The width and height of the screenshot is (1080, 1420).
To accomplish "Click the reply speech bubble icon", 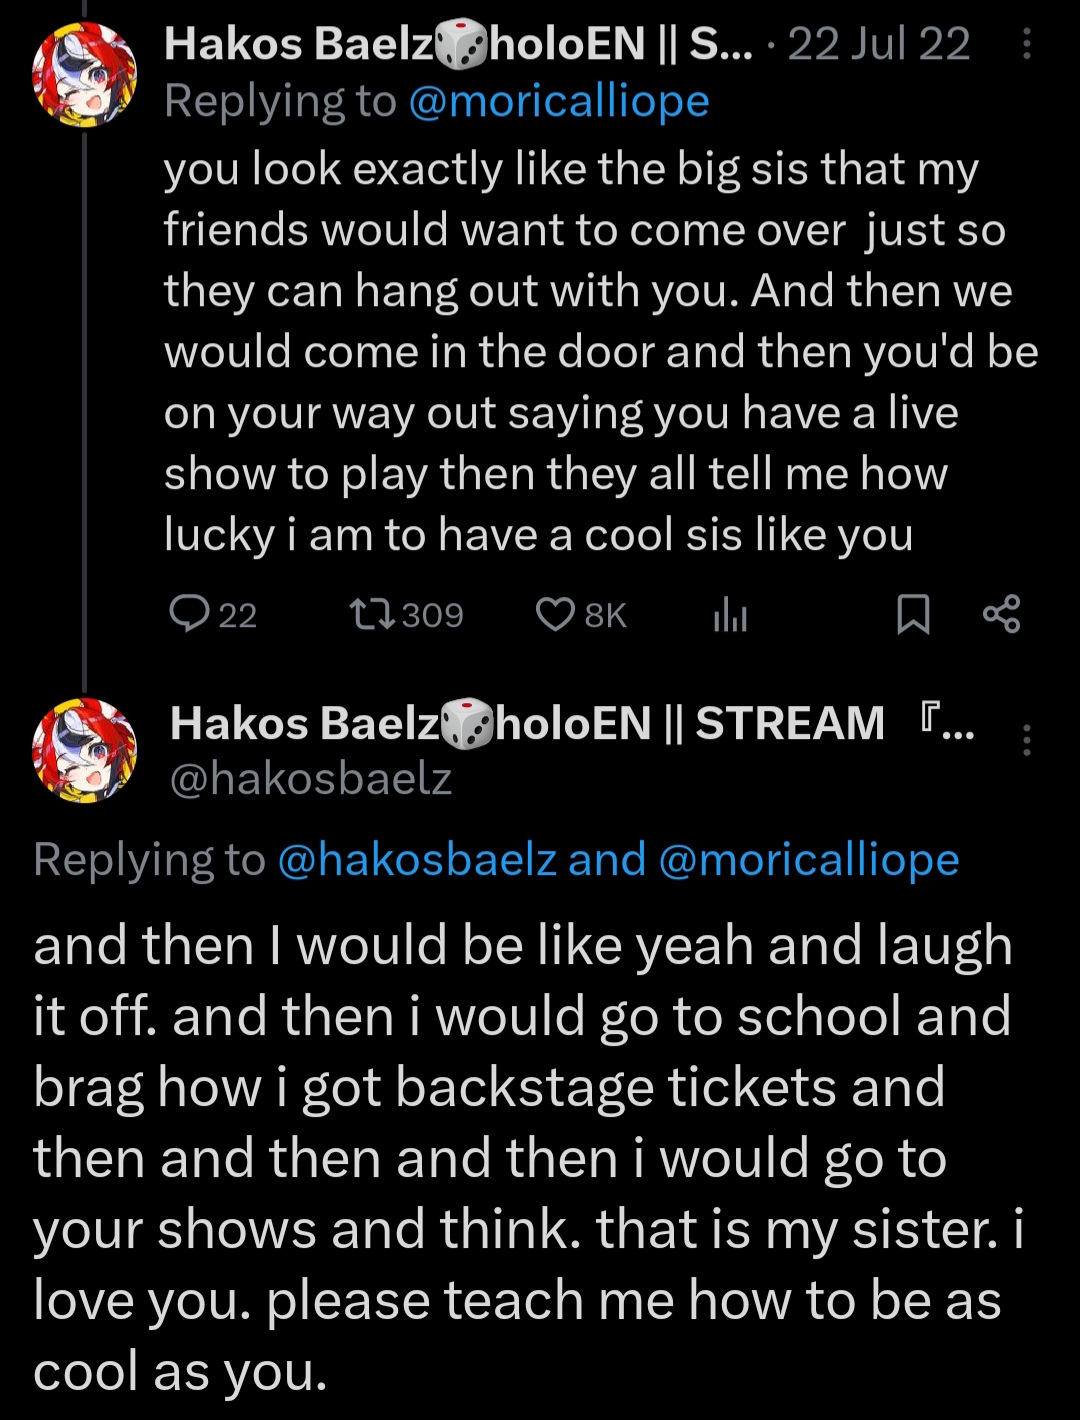I will click(189, 614).
